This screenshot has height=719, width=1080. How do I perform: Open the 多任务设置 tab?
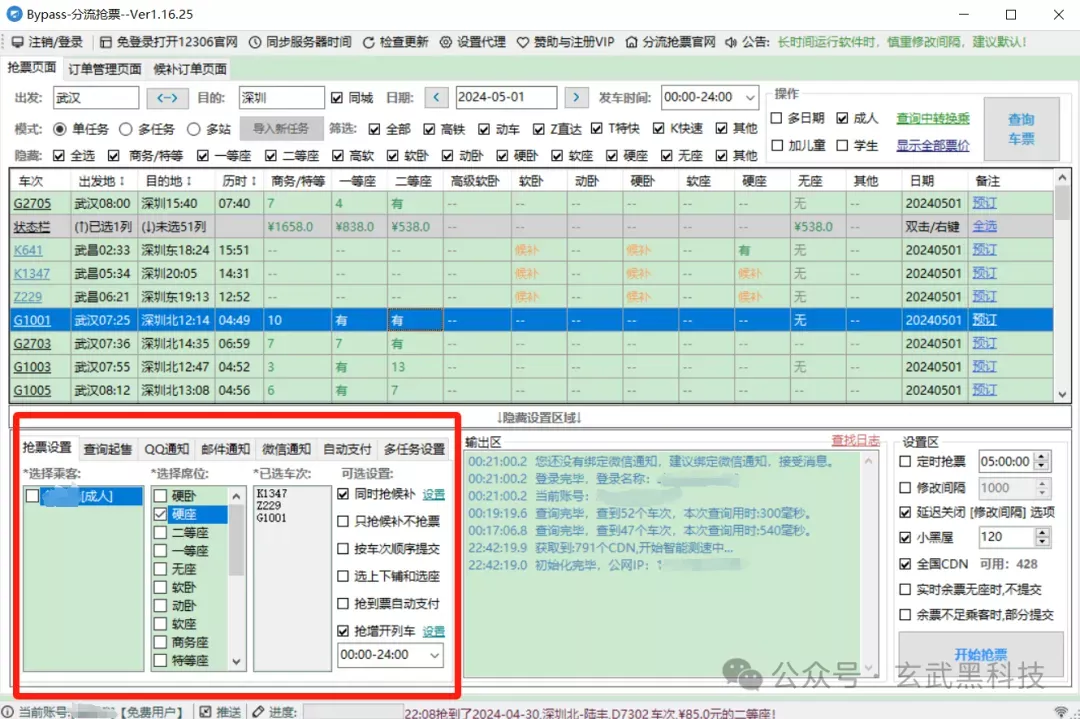tap(414, 449)
